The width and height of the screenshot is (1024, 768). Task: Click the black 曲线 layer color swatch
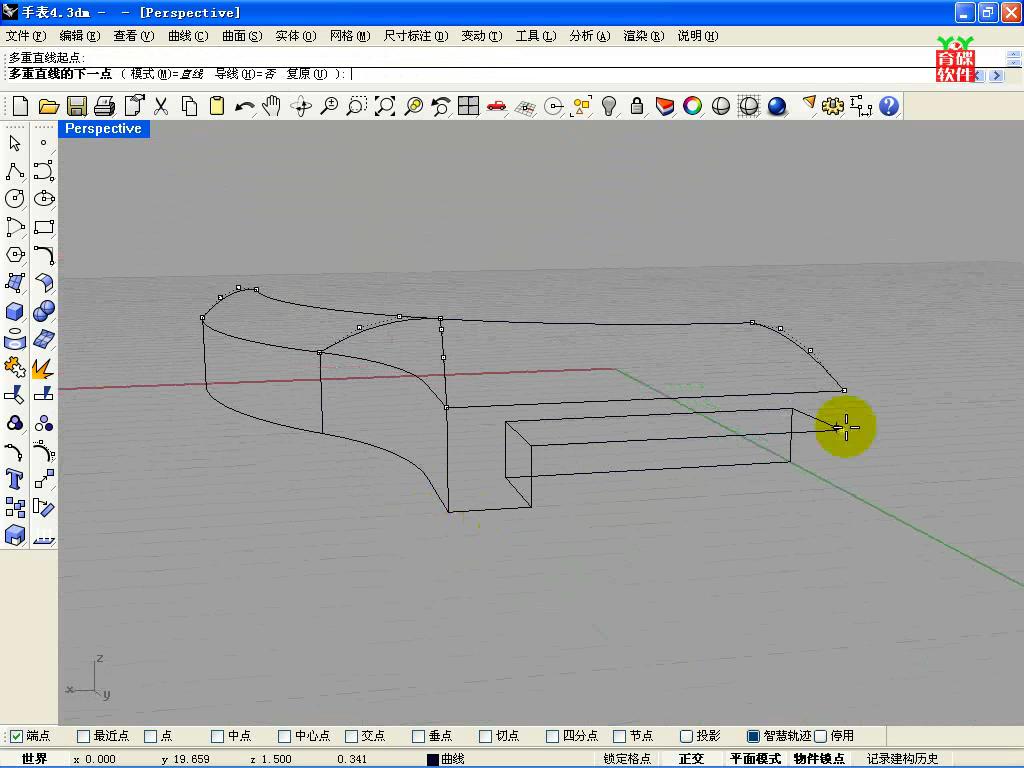pyautogui.click(x=432, y=760)
